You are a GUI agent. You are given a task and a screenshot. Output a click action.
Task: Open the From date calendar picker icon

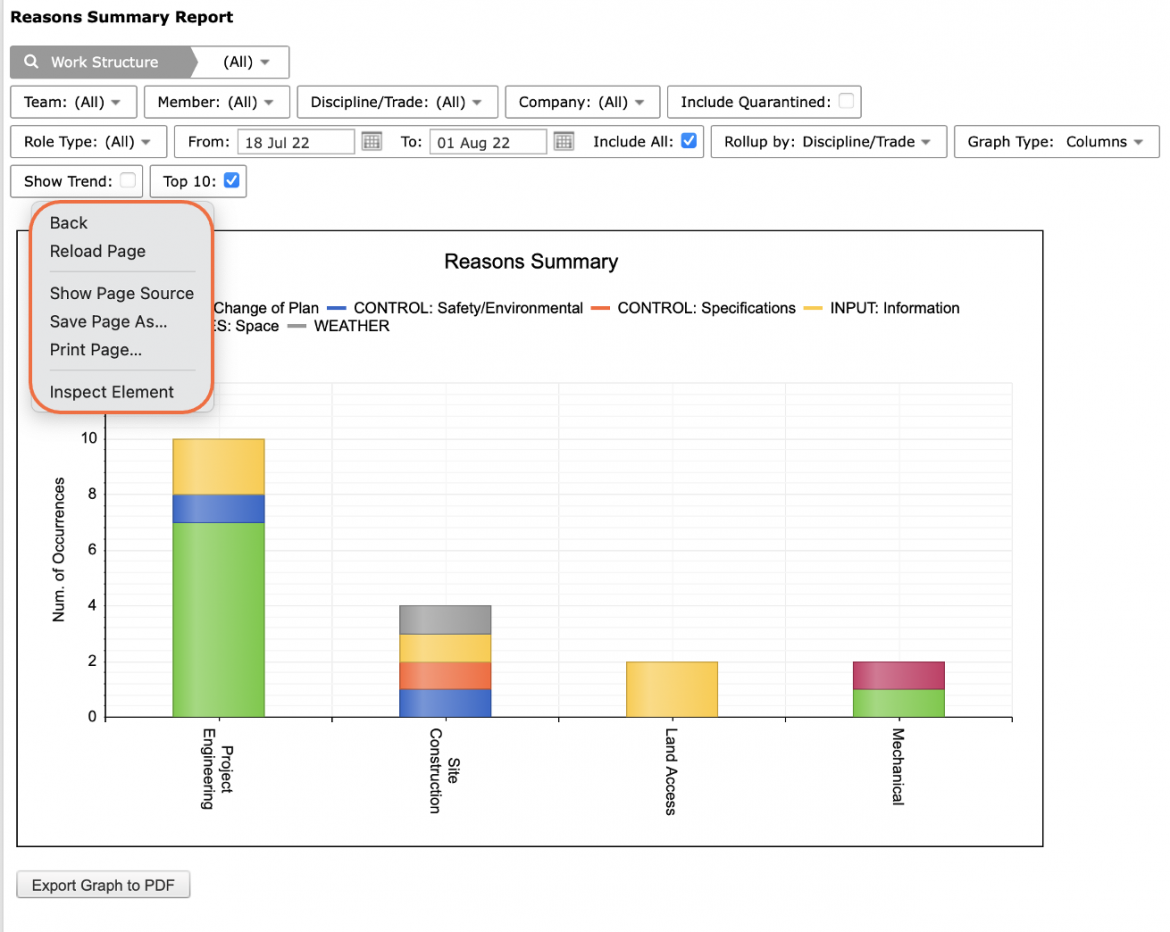(372, 141)
